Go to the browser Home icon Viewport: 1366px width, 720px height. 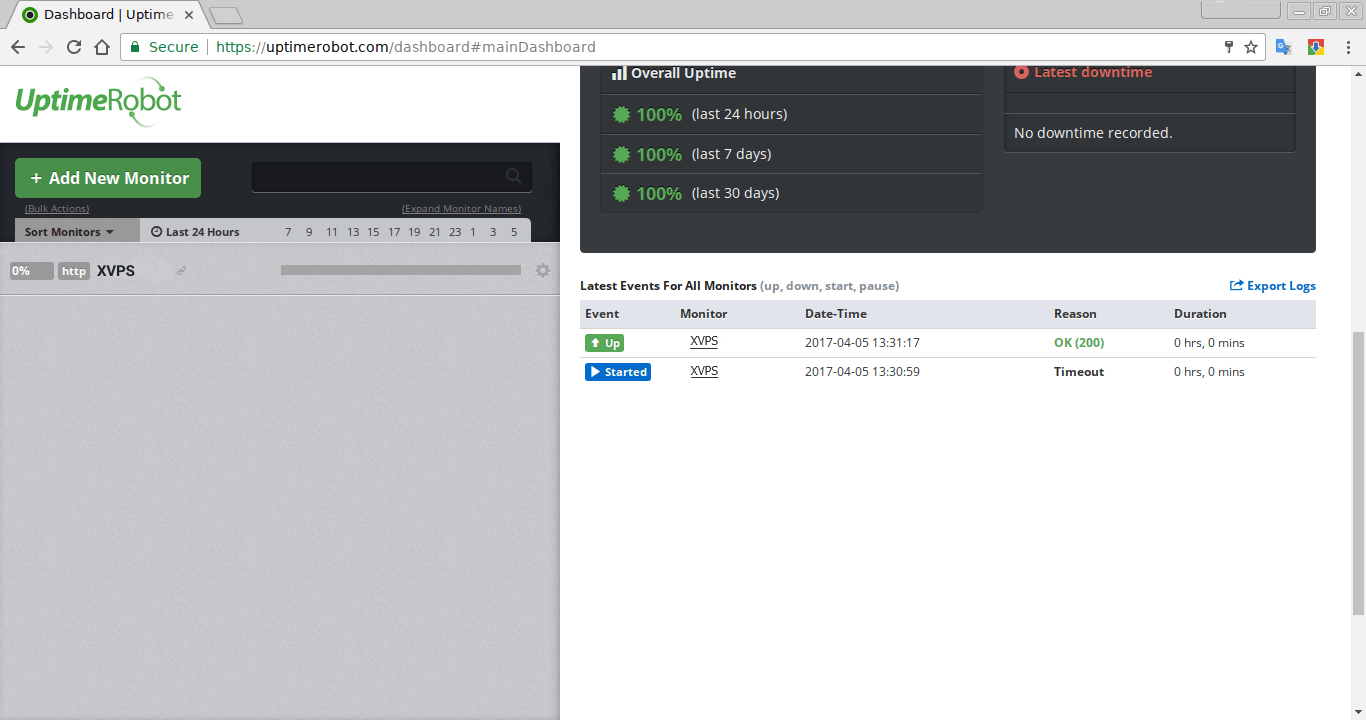point(102,47)
